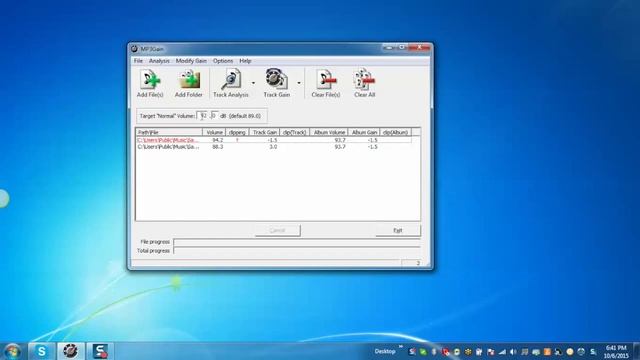Apply Track Gain via toolbar icon
This screenshot has width=640, height=360.
pos(277,83)
